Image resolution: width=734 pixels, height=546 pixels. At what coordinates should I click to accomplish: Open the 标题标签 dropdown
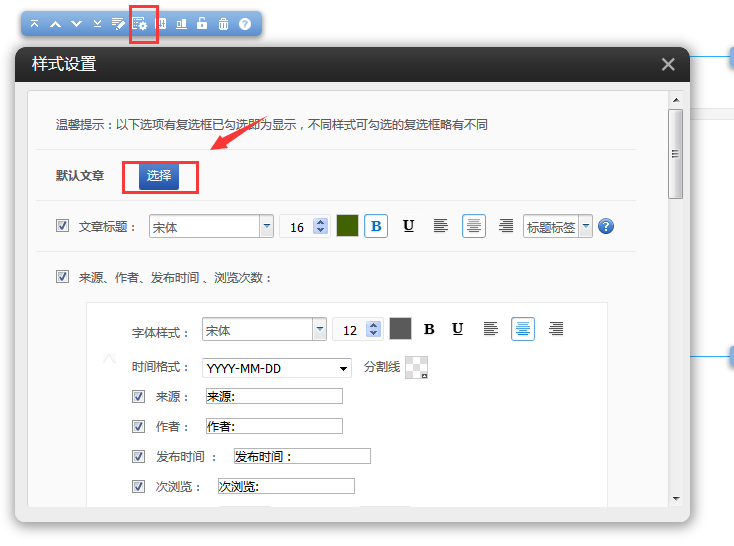click(585, 227)
